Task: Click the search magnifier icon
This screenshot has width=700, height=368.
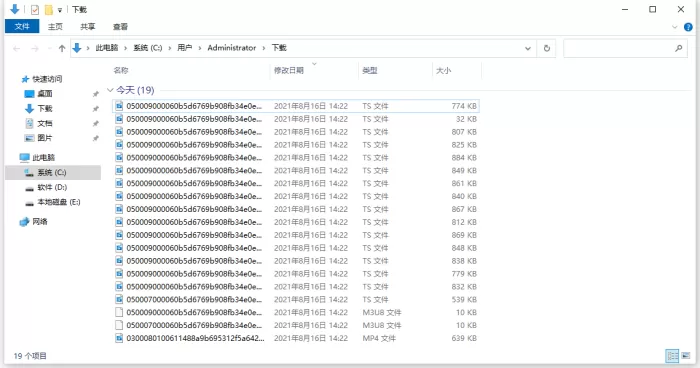Action: point(679,48)
